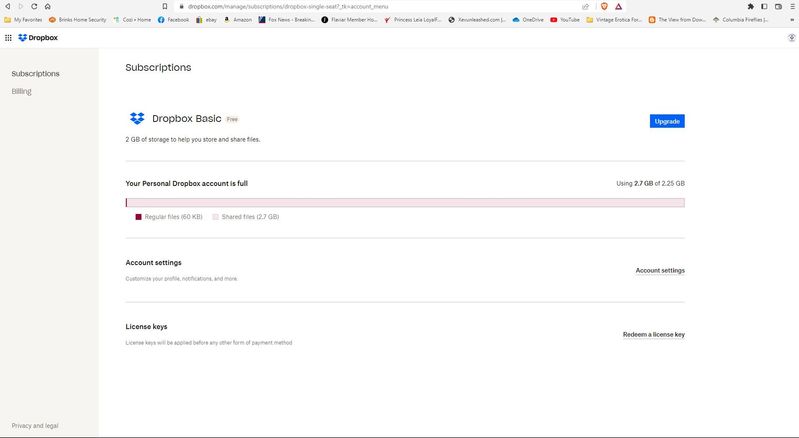Click the share icon in the address bar
The image size is (799, 438).
pyautogui.click(x=585, y=7)
